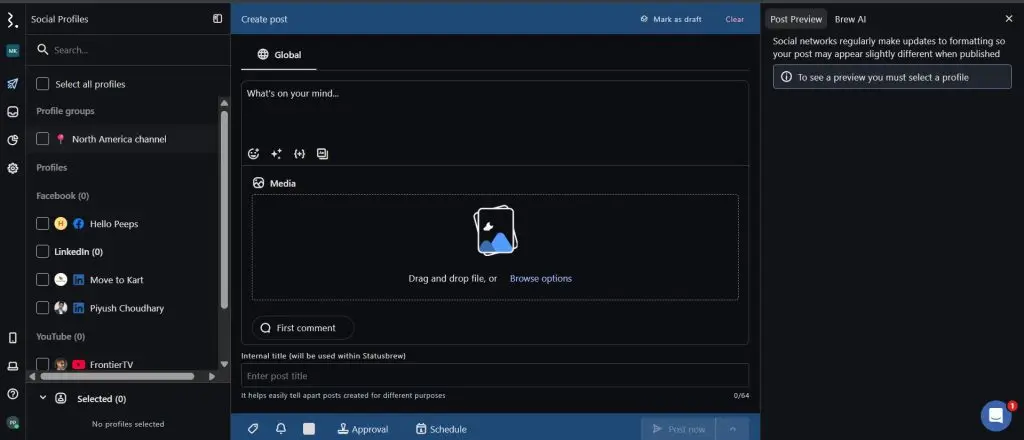Open the laptop device icon in sidebar
1024x440 pixels.
point(12,366)
